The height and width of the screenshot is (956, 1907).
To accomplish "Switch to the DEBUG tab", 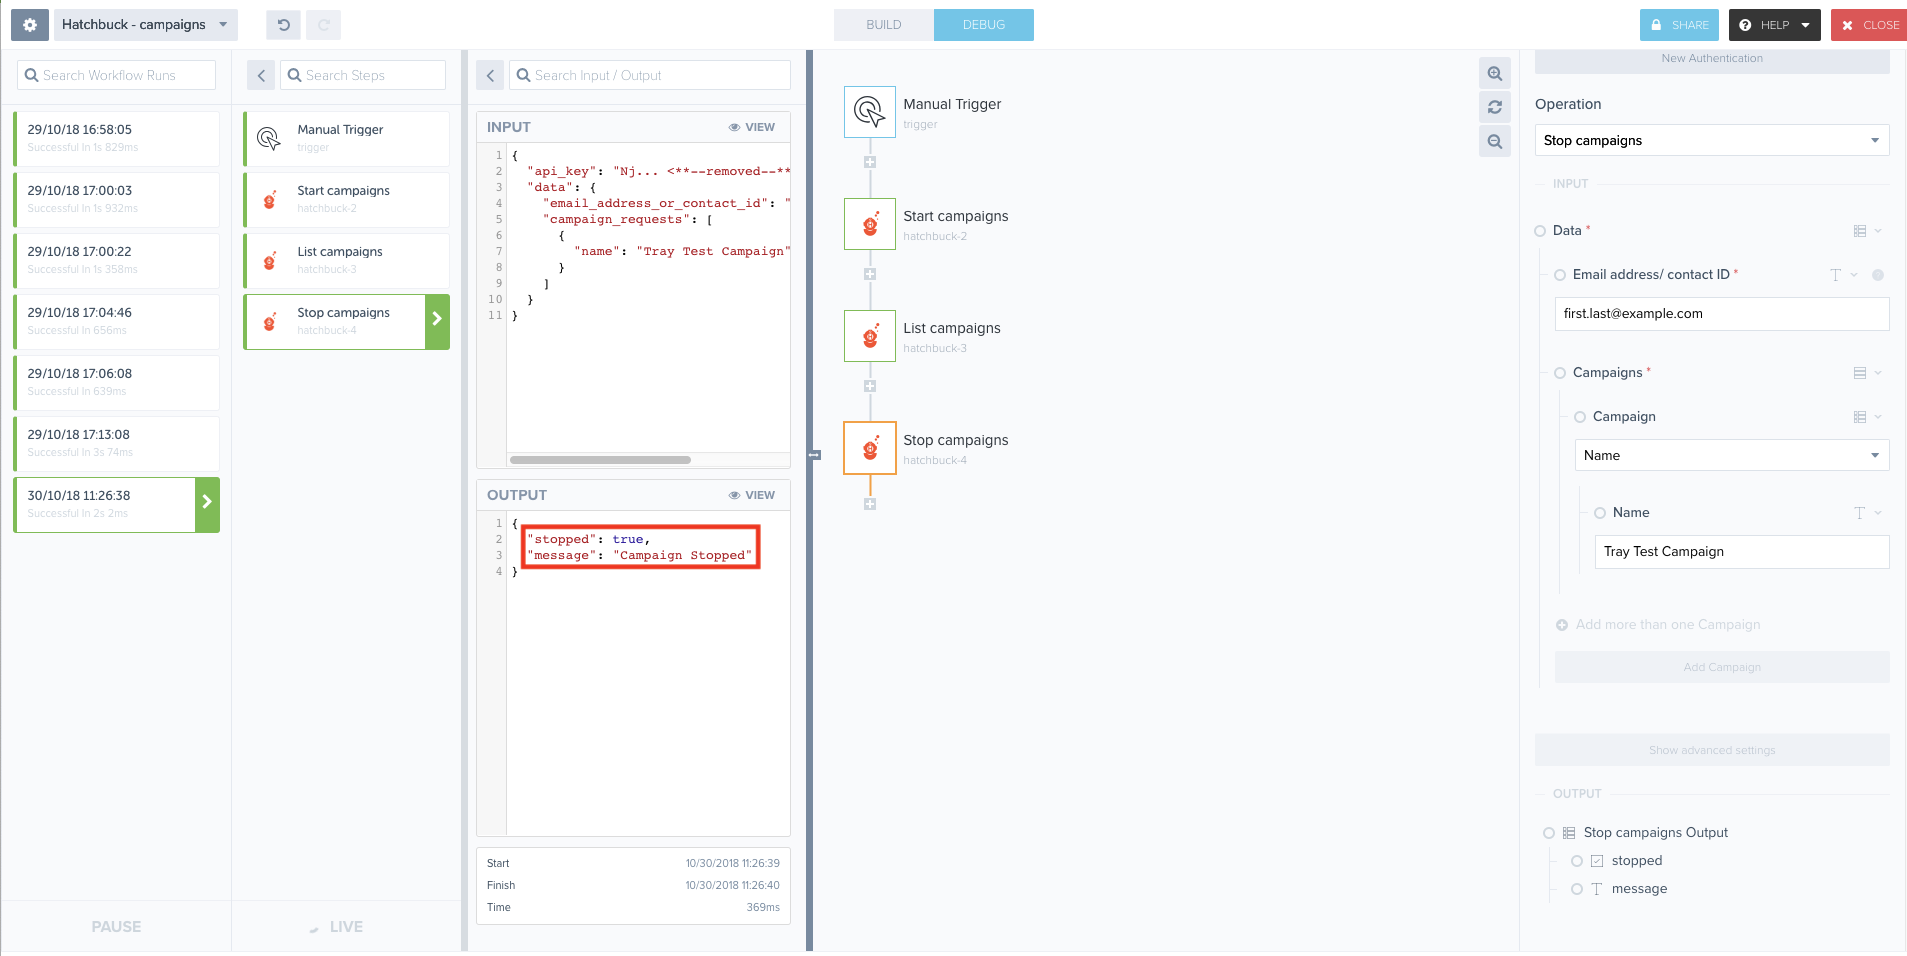I will 983,25.
